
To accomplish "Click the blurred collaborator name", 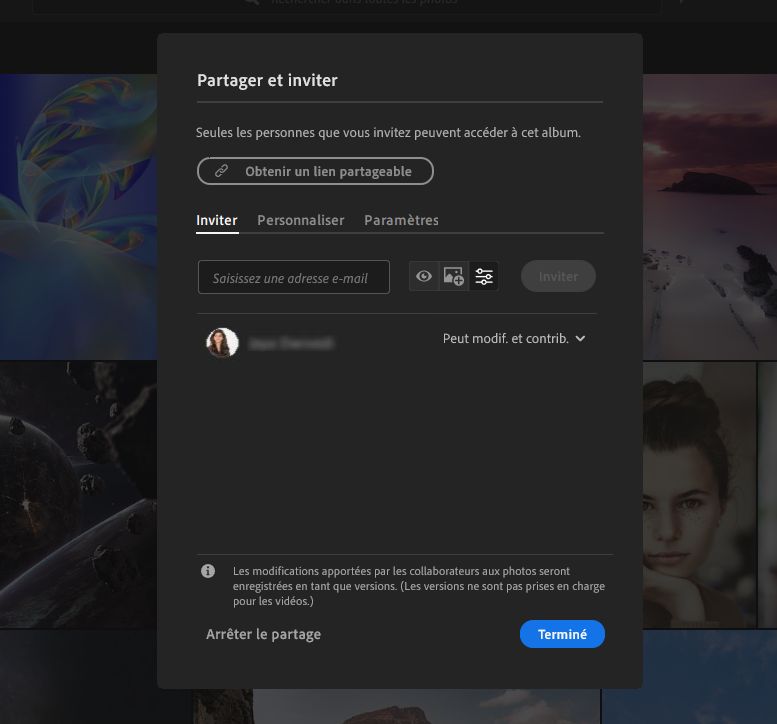I will 291,343.
